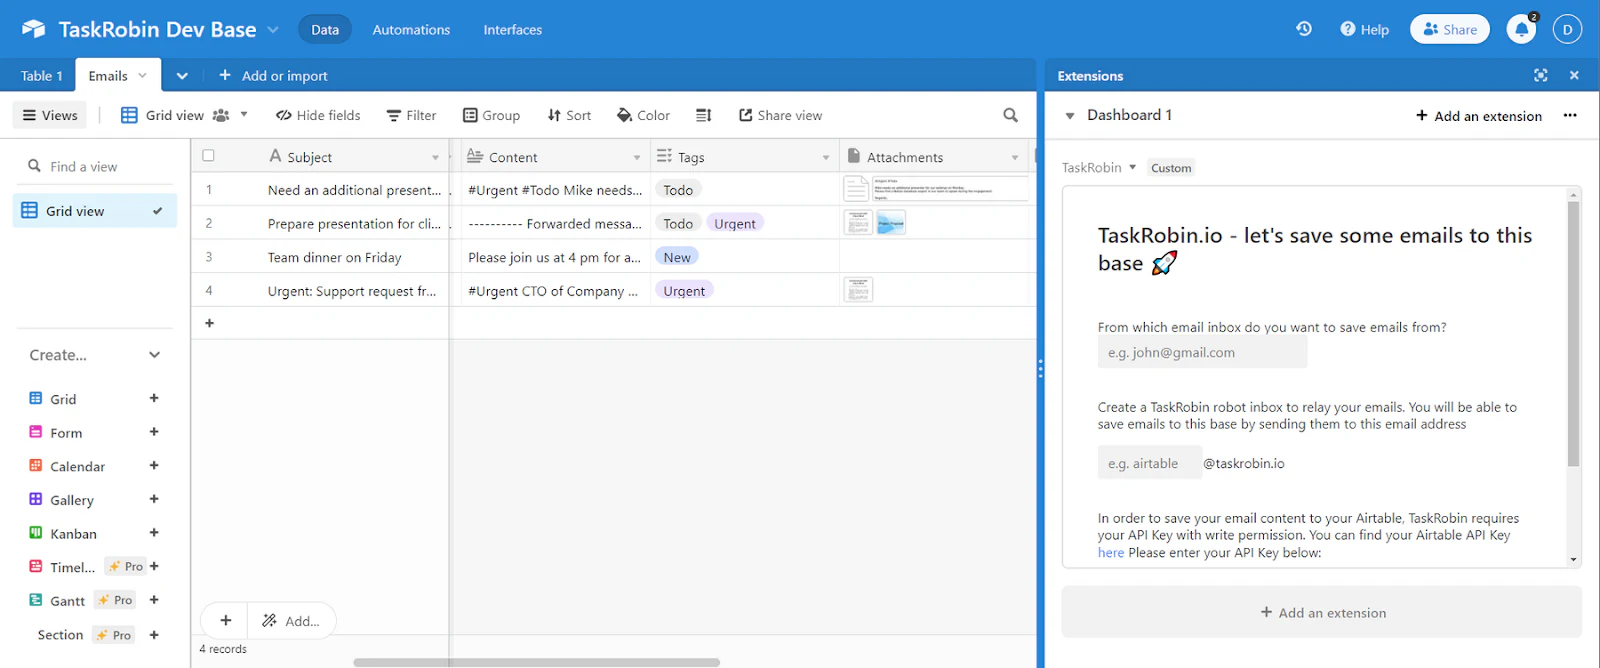Click the plus next to Gallery
The height and width of the screenshot is (668, 1600).
154,499
